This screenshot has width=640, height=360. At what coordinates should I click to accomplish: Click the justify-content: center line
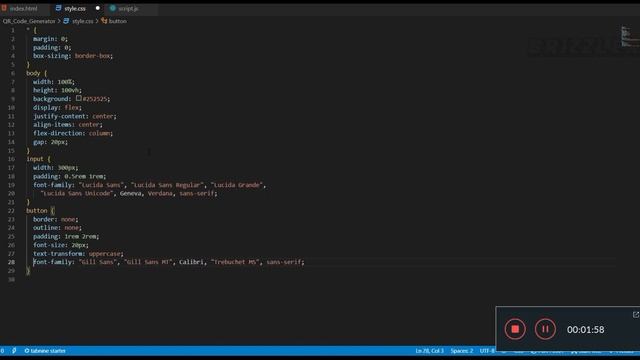(75, 116)
